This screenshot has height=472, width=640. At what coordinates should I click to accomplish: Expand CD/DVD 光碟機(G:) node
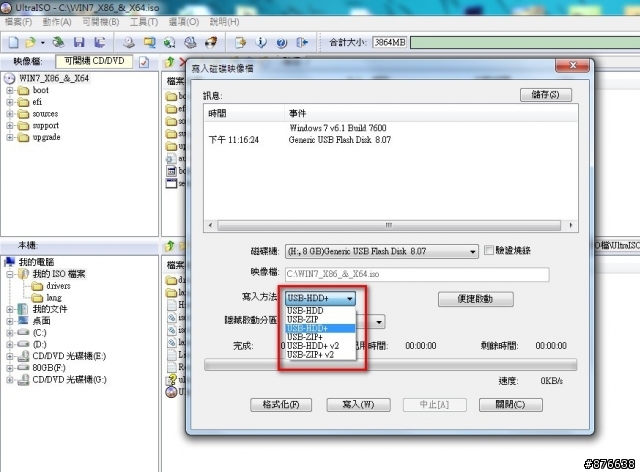tap(10, 380)
